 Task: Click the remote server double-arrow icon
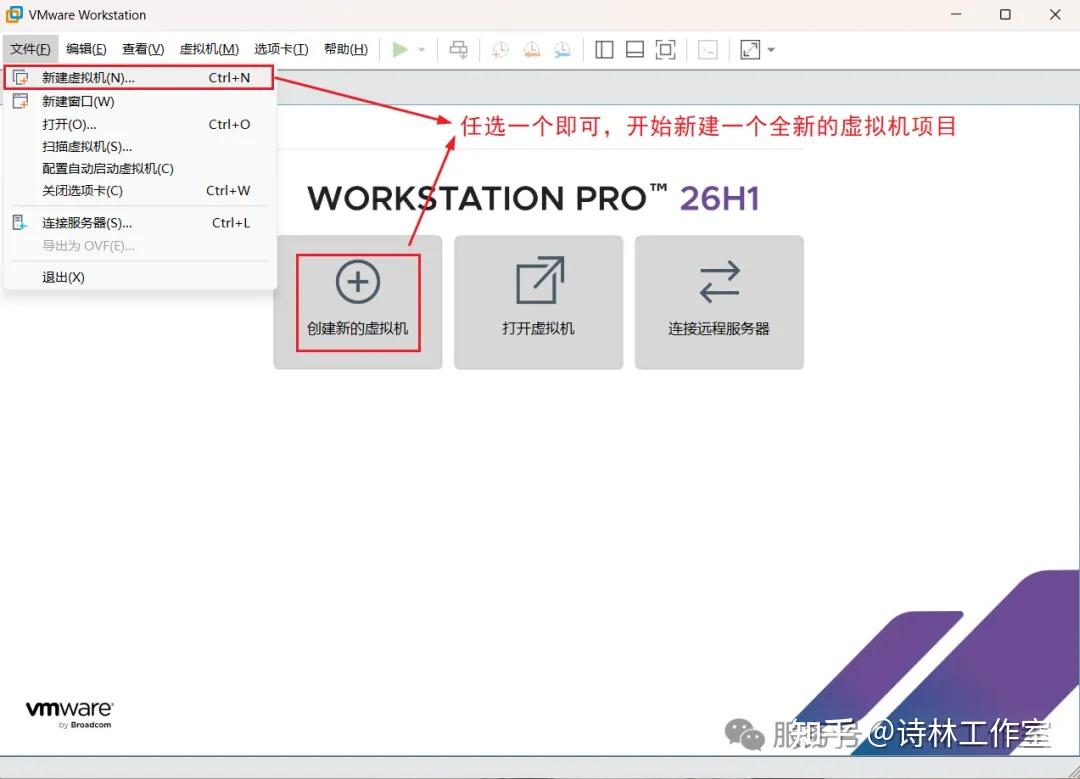720,282
